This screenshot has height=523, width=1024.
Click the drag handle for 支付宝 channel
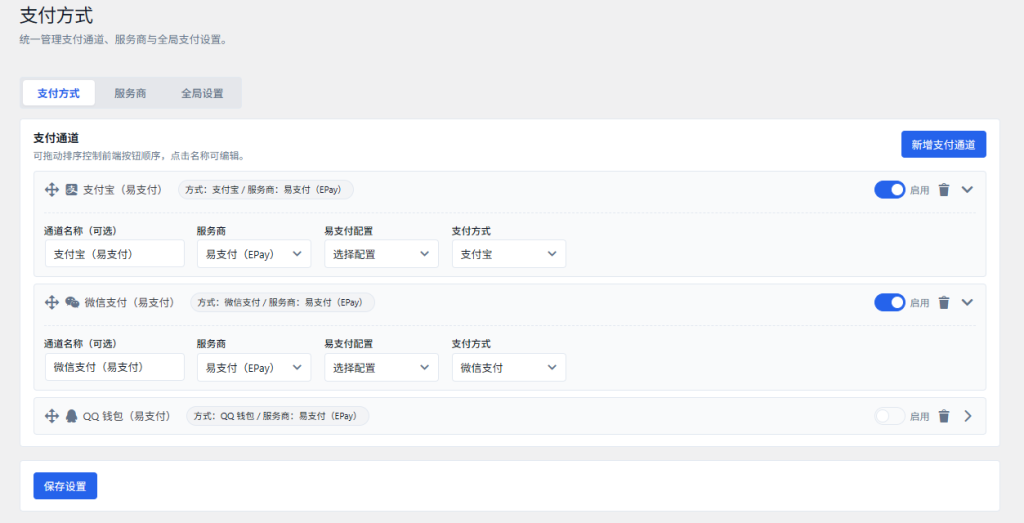52,189
